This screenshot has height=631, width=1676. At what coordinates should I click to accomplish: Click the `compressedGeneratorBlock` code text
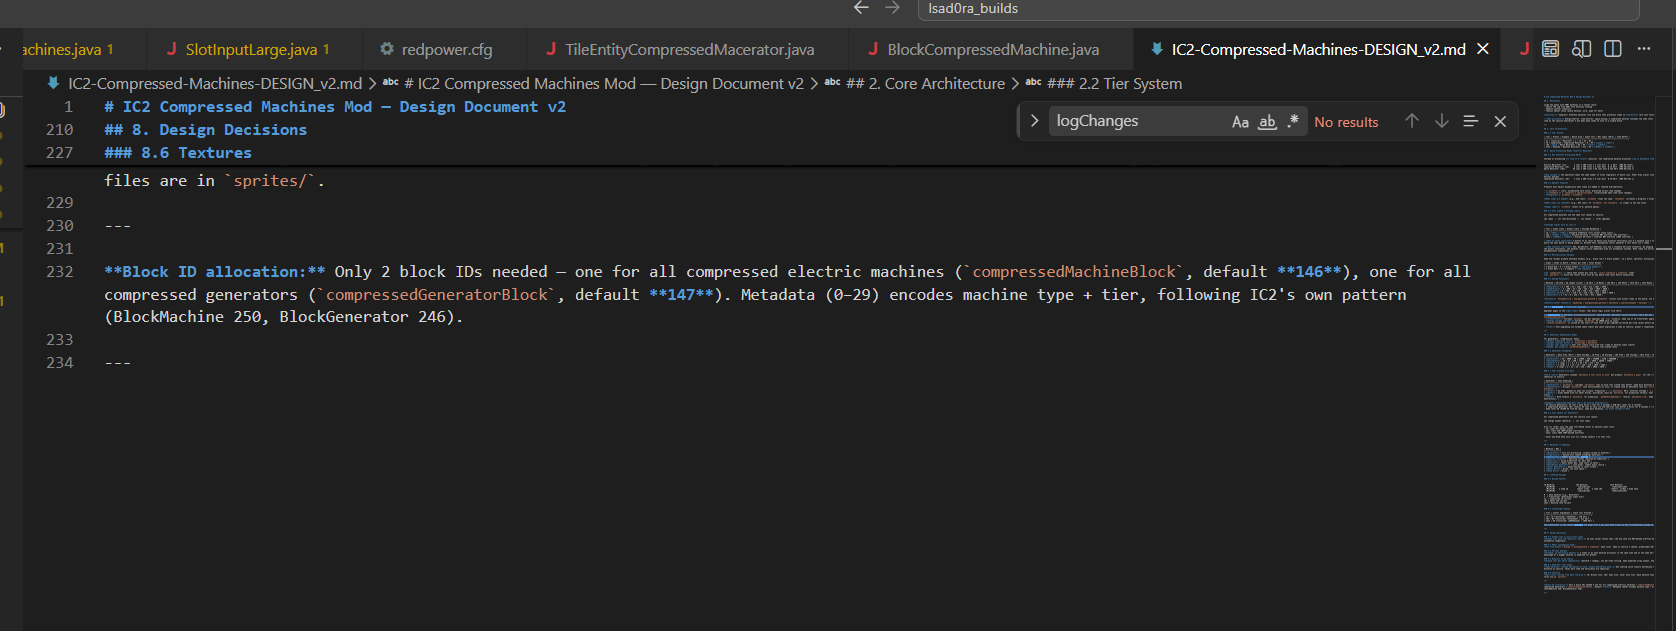(437, 295)
